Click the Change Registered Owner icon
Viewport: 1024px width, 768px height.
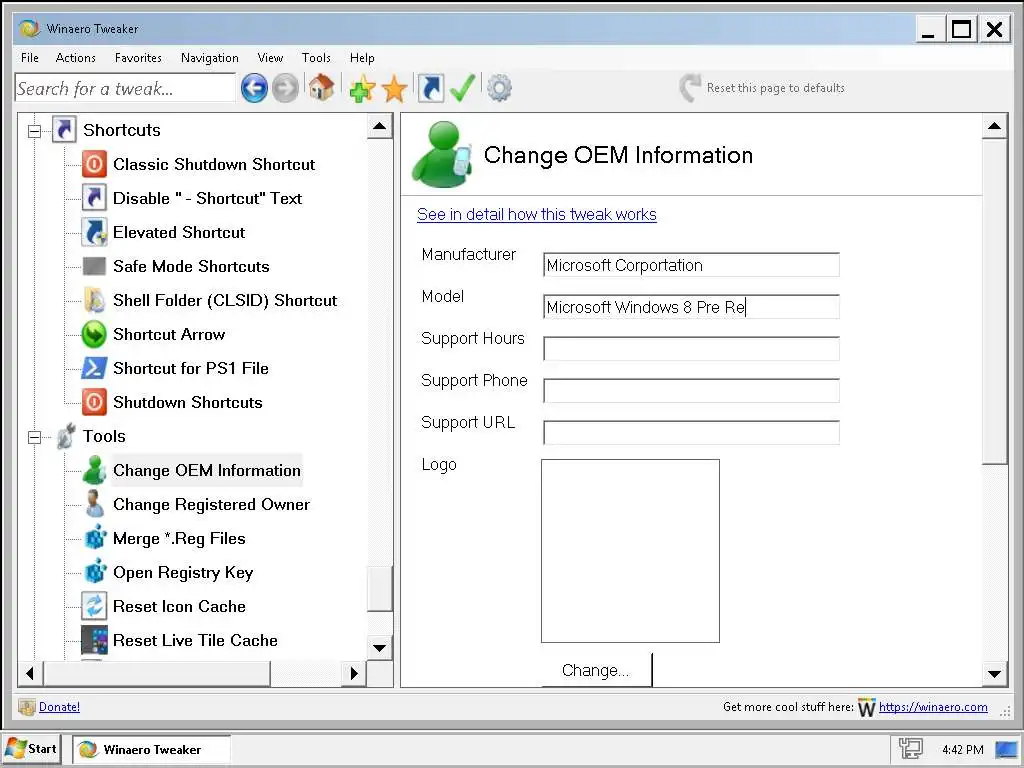[x=94, y=504]
